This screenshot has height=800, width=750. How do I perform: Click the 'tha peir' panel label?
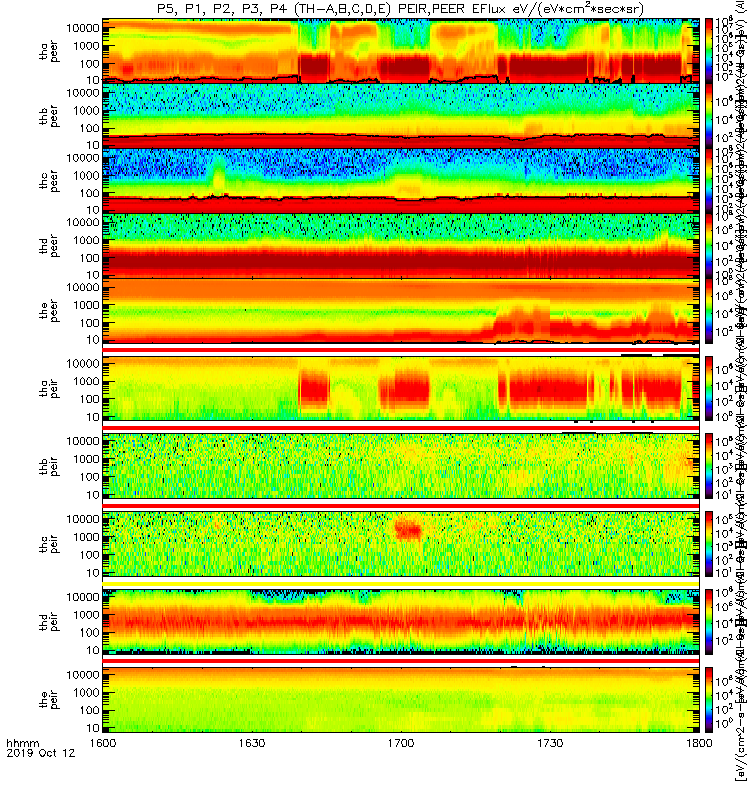49,388
